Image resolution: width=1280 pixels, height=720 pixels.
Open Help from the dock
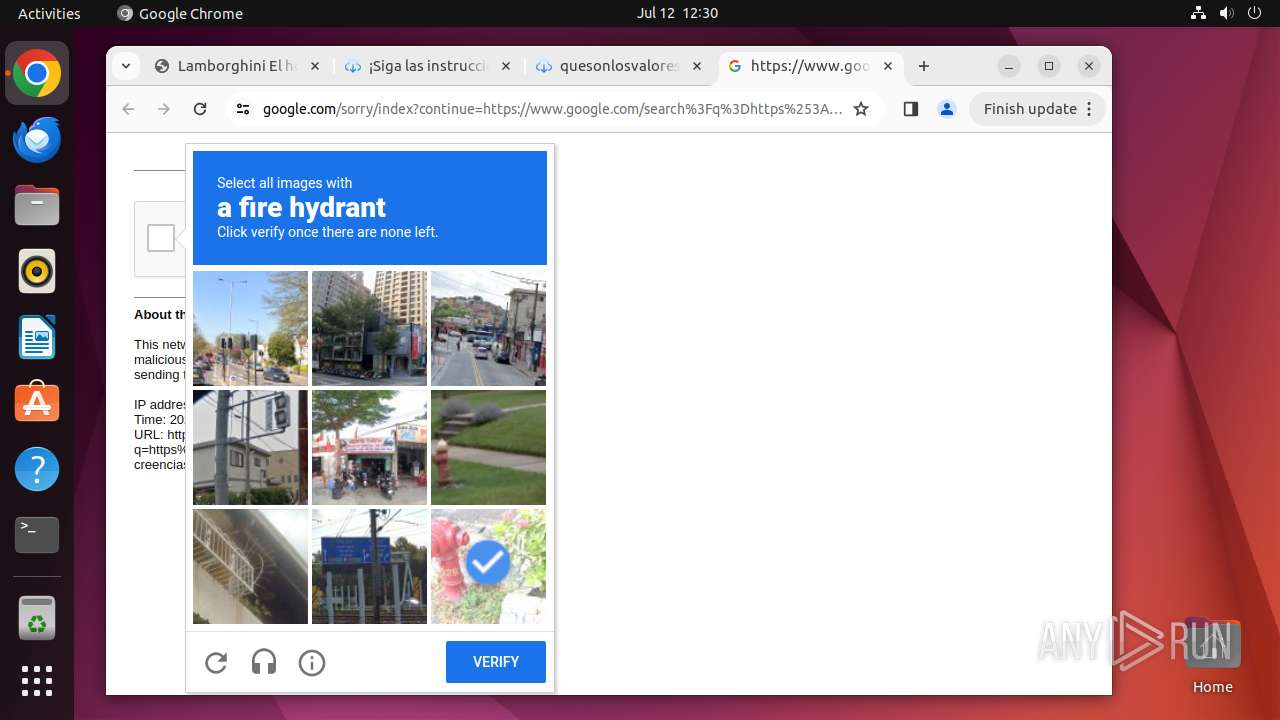tap(37, 469)
